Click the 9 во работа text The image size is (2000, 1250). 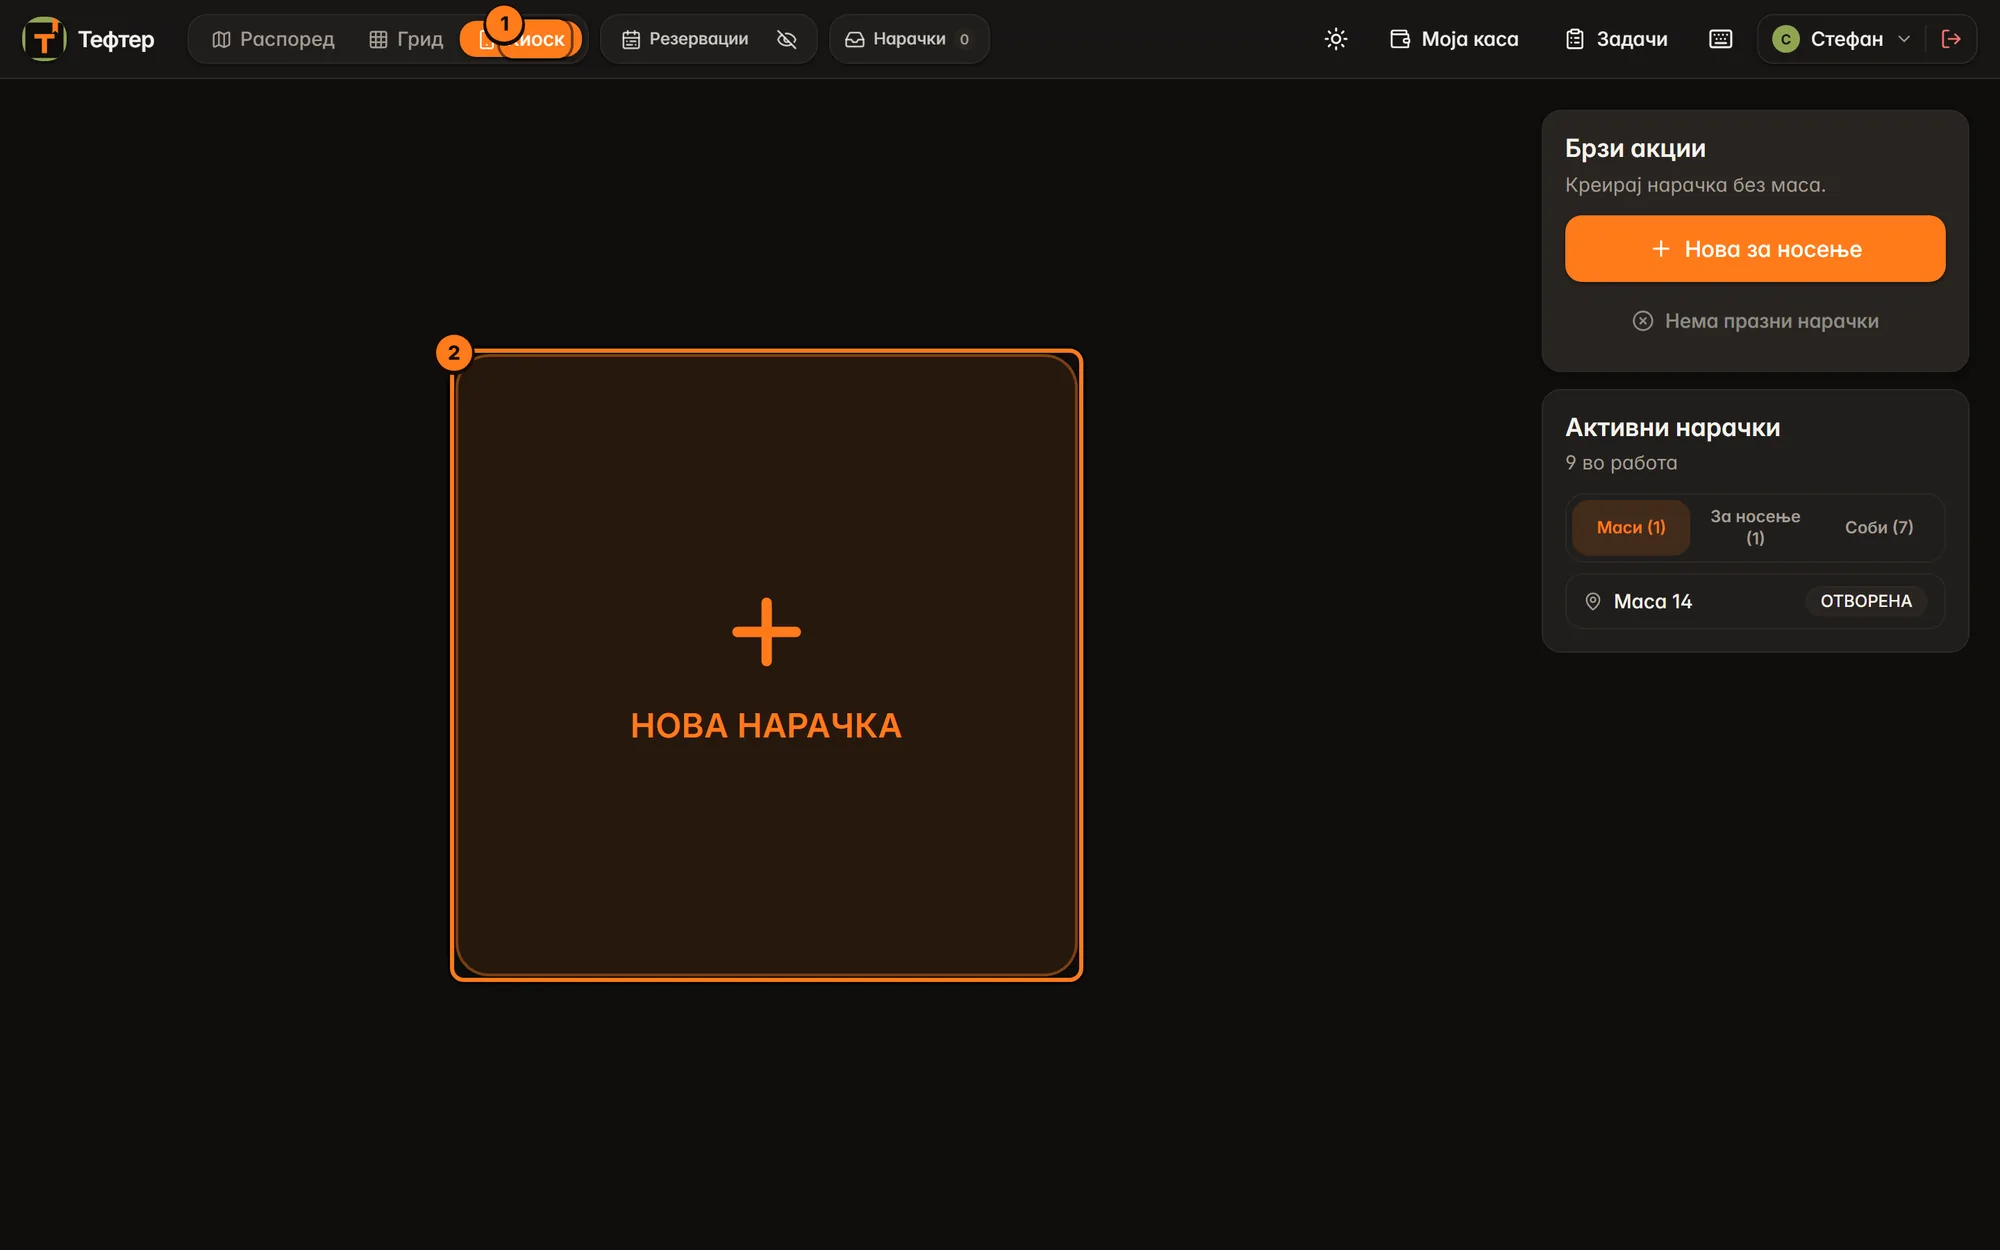pos(1621,463)
